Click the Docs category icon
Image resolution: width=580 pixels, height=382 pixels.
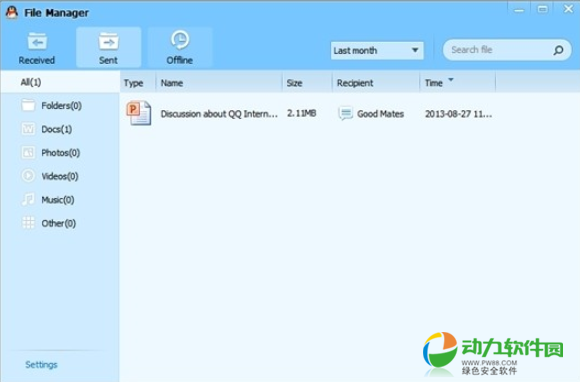28,129
